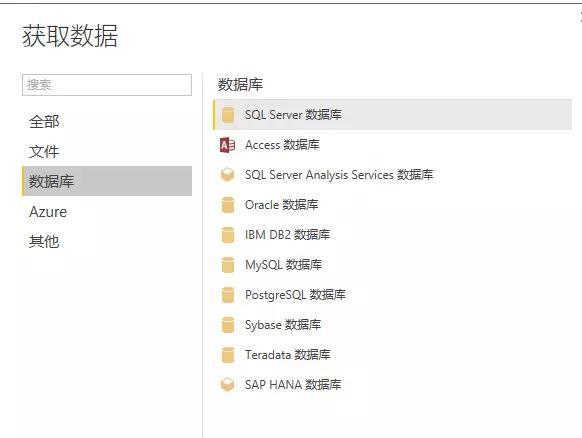The width and height of the screenshot is (582, 438).
Task: Click the red Access database icon
Action: pyautogui.click(x=227, y=145)
